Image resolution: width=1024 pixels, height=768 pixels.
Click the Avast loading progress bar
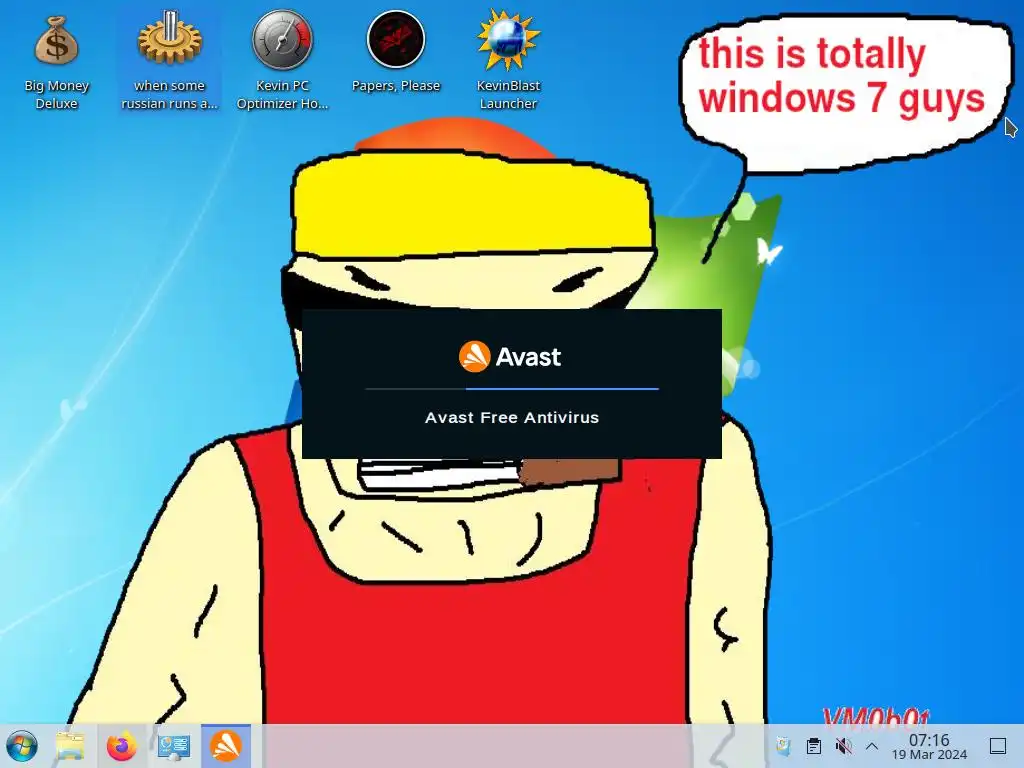click(512, 389)
